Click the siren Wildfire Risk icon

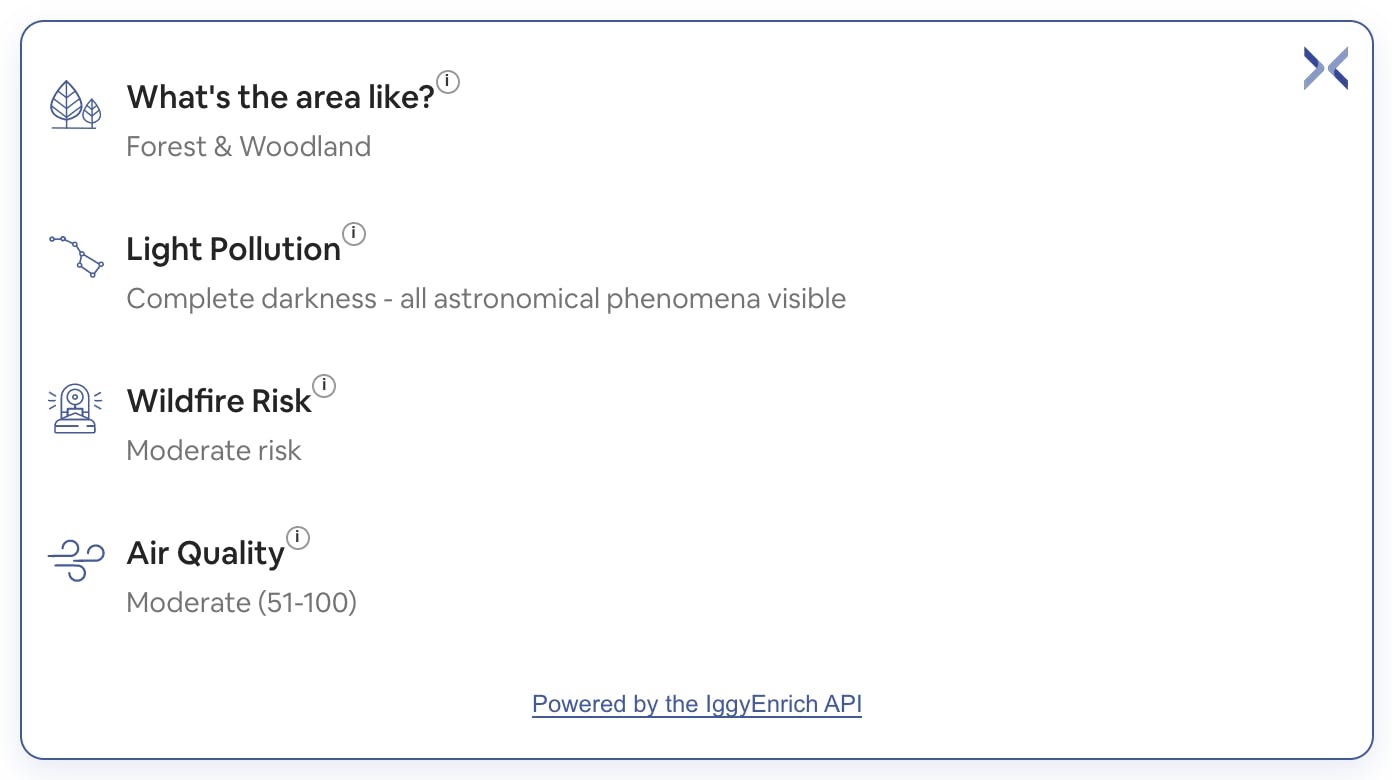tap(76, 409)
